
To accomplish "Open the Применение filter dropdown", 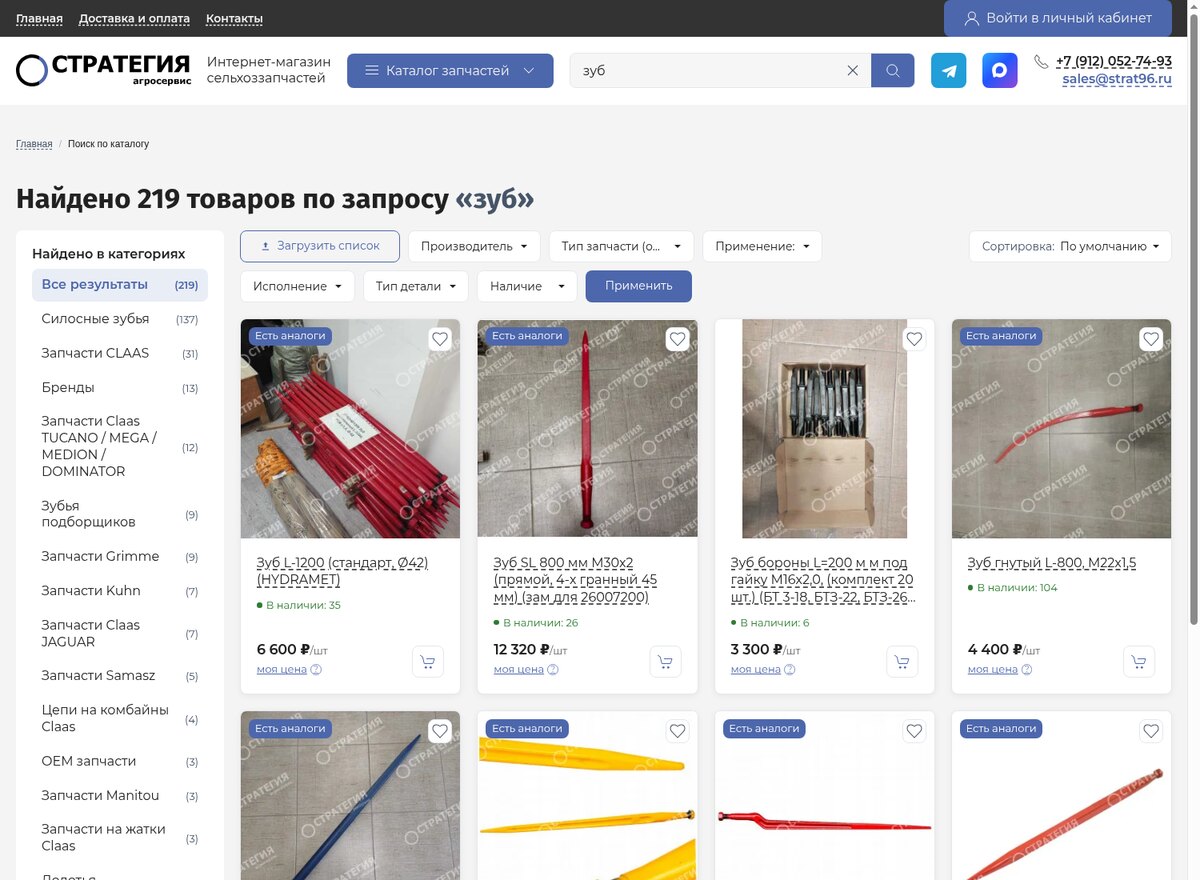I will (x=762, y=246).
